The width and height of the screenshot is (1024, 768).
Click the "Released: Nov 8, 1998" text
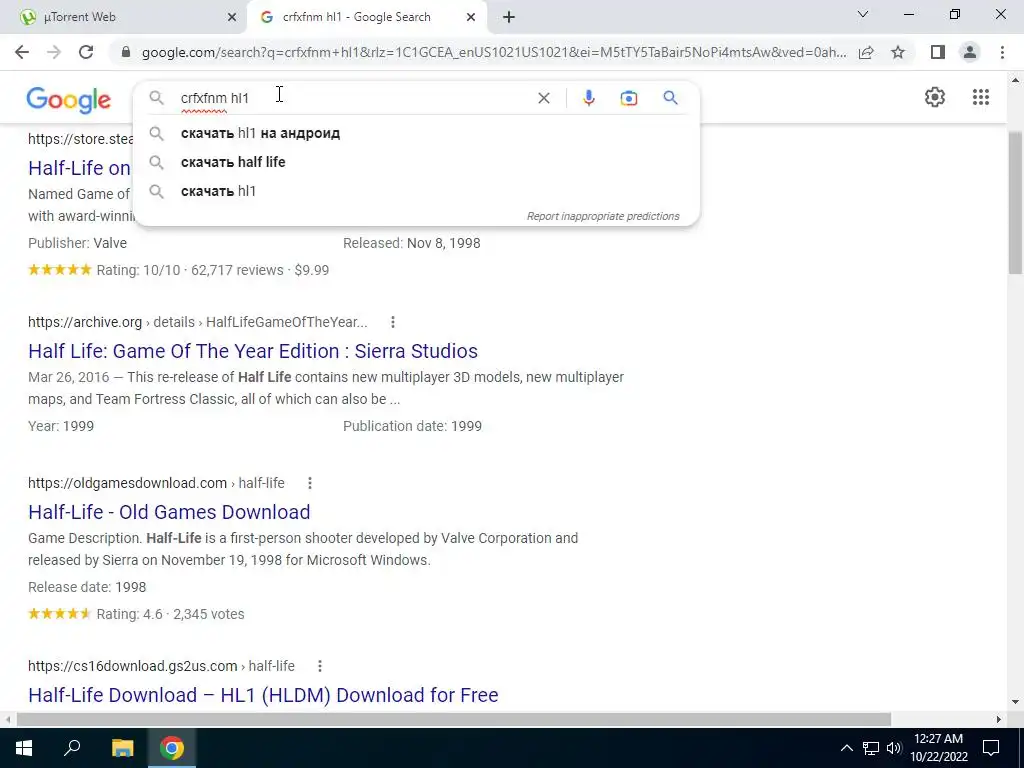click(x=411, y=243)
